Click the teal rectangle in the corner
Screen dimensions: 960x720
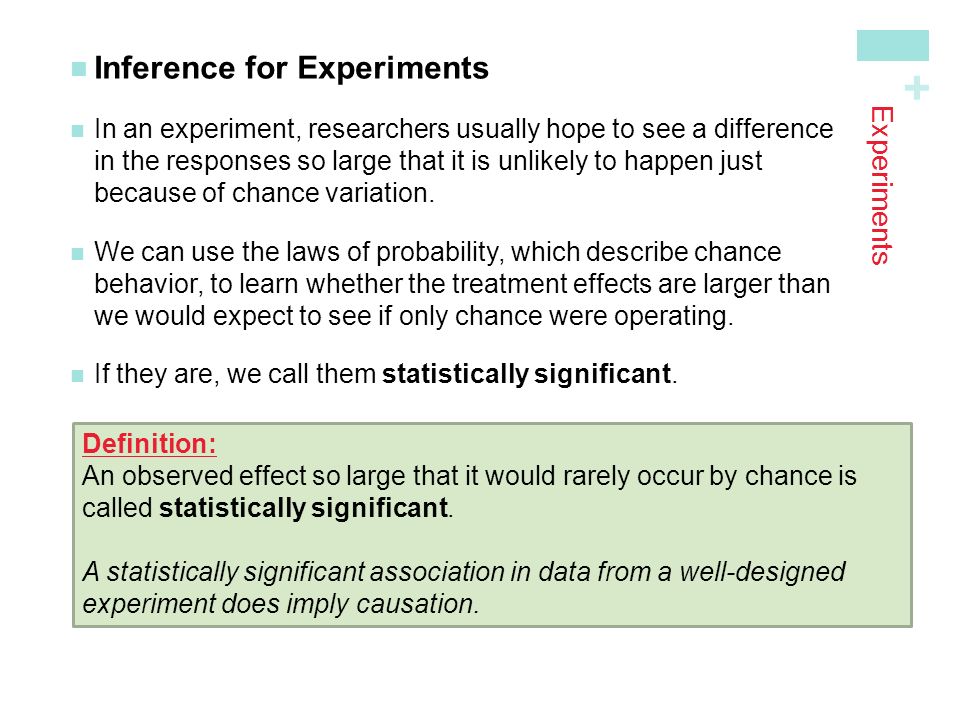(893, 45)
